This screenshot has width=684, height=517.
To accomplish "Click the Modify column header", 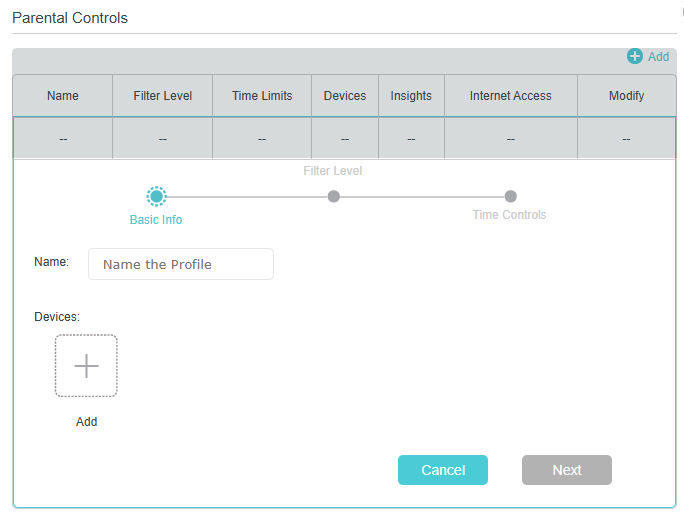I will pos(626,96).
